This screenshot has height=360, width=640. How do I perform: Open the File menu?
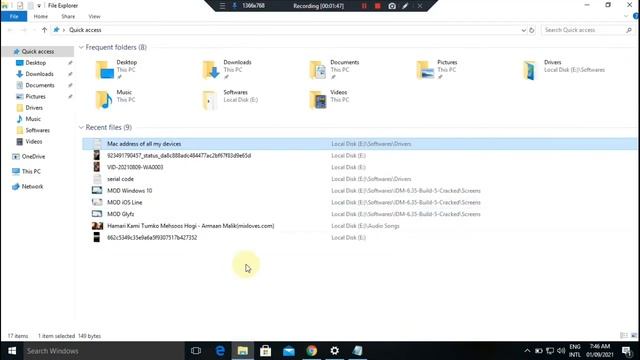click(x=14, y=16)
